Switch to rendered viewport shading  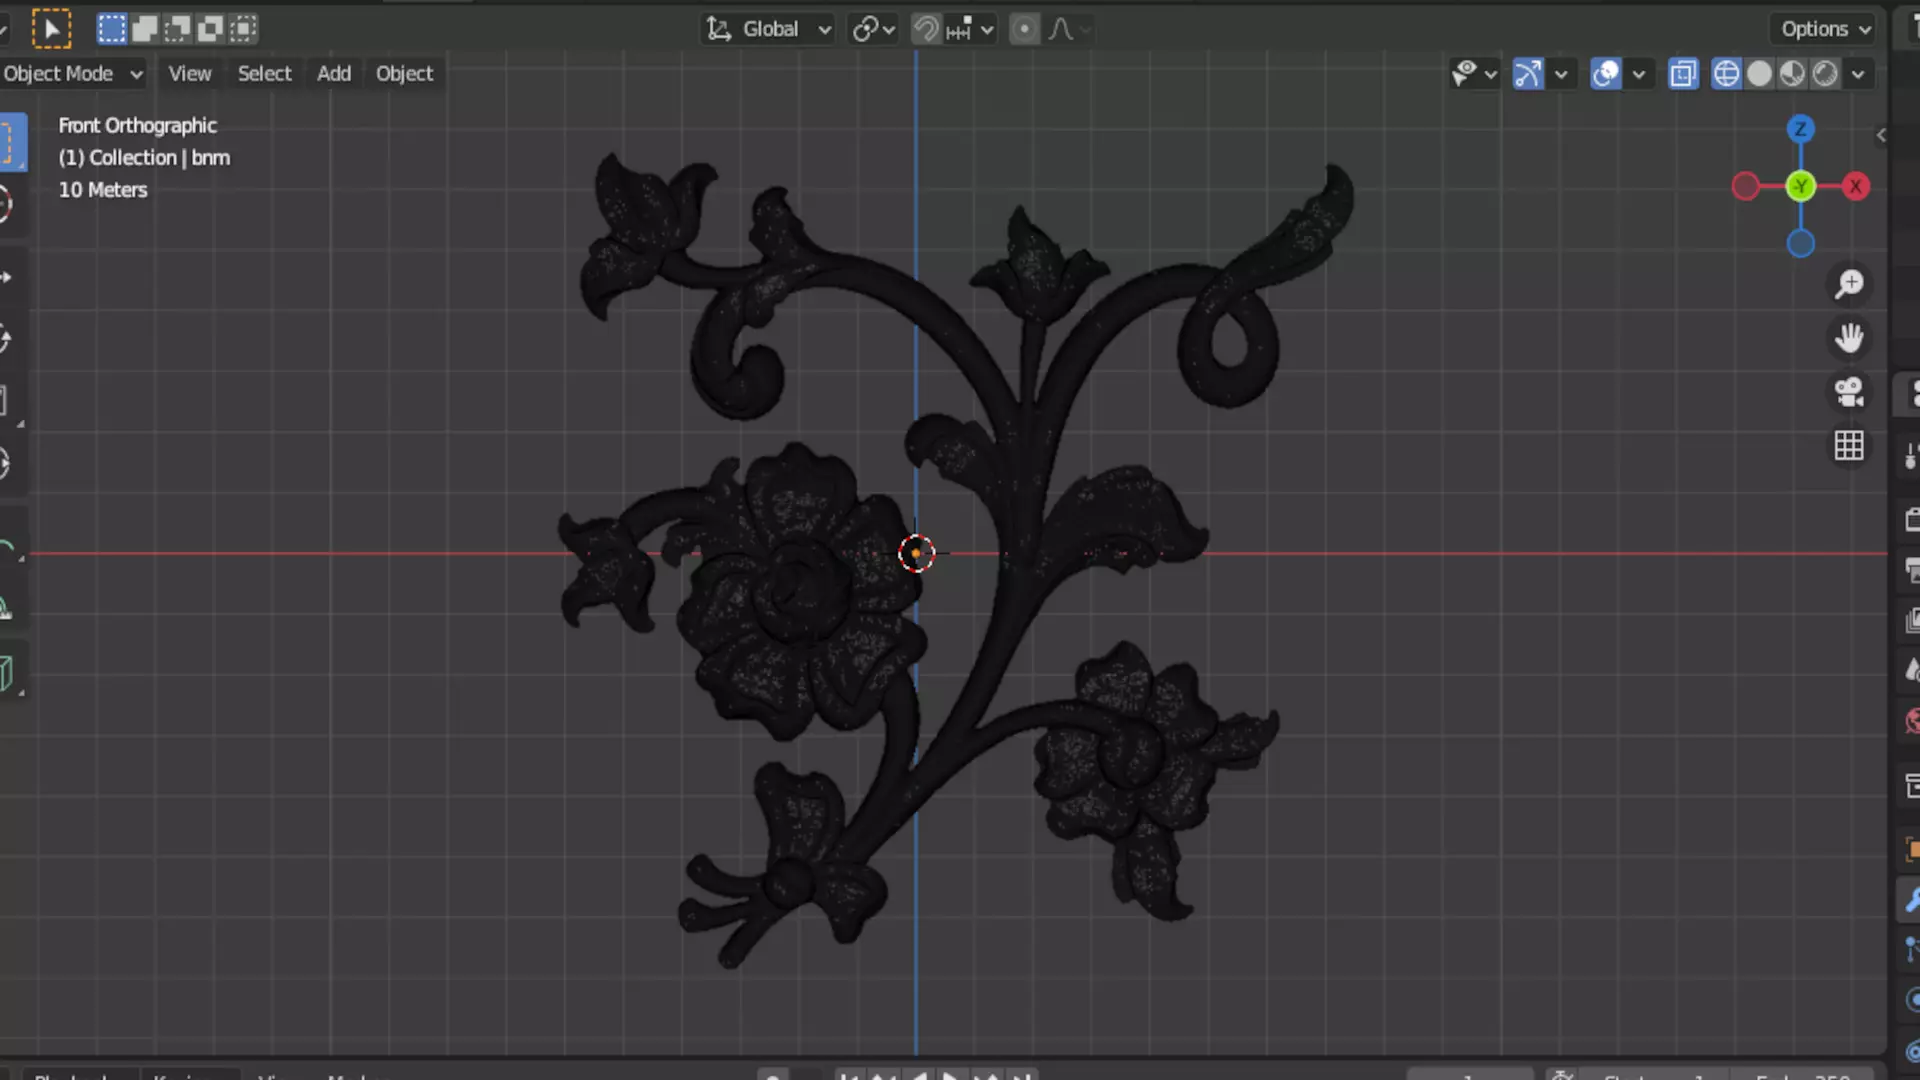coord(1825,73)
